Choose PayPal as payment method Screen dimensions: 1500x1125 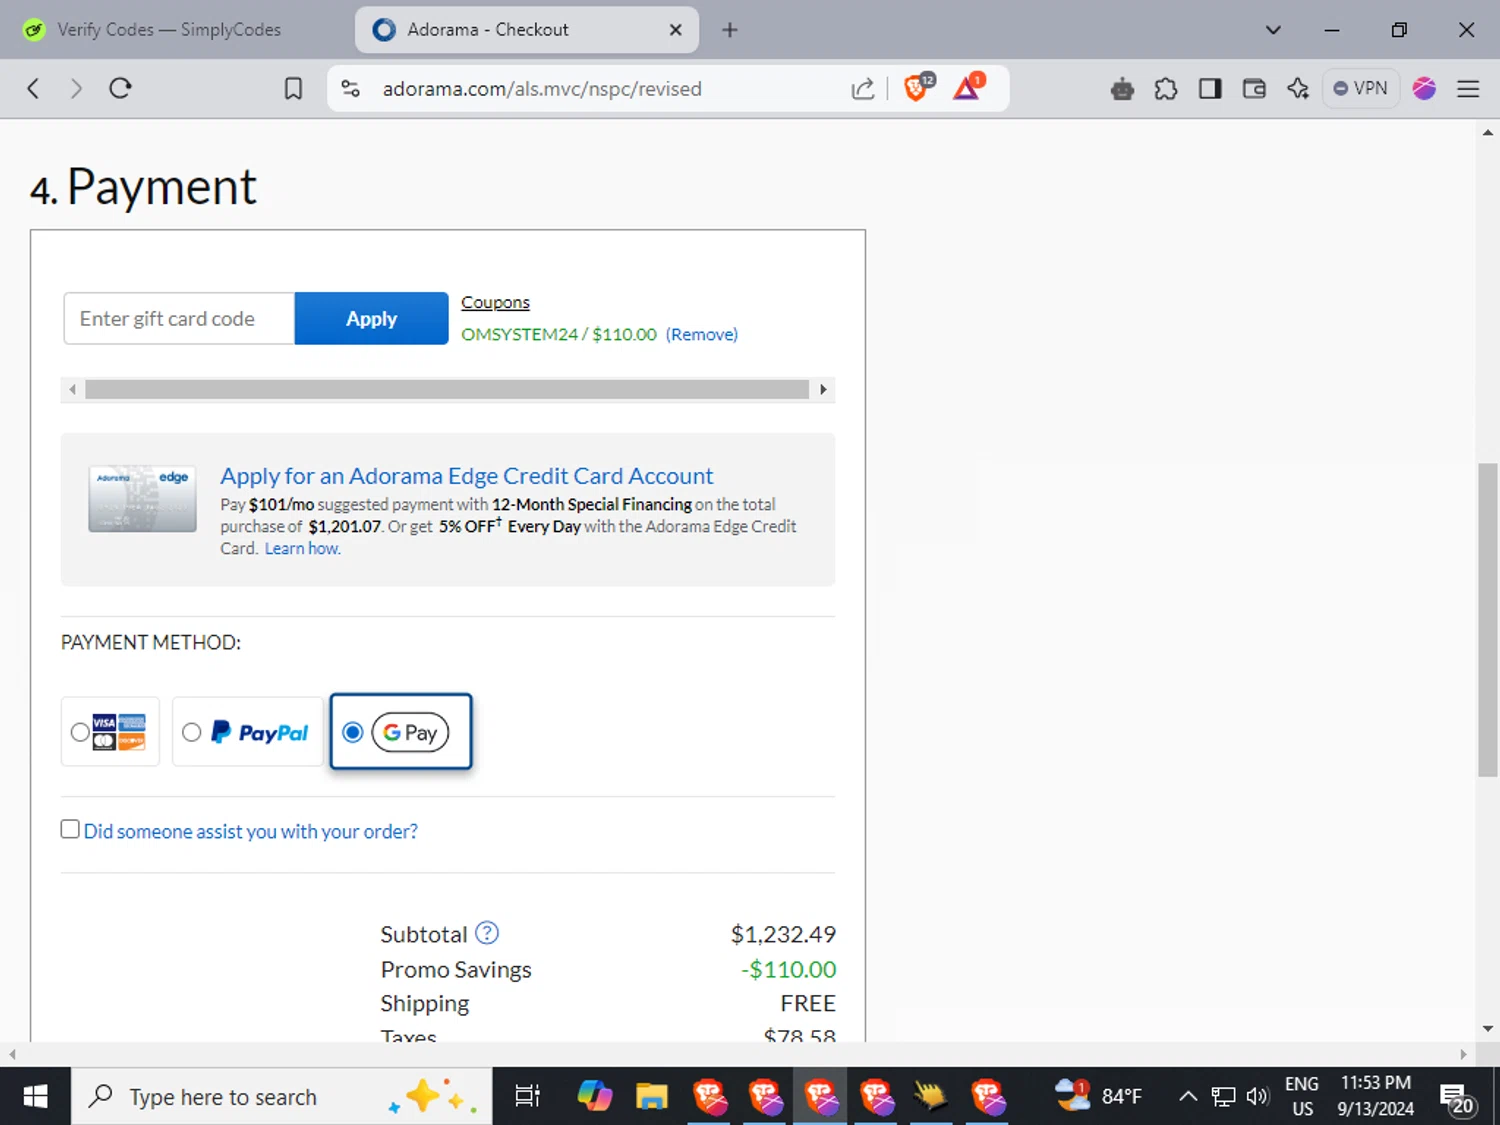pos(192,732)
